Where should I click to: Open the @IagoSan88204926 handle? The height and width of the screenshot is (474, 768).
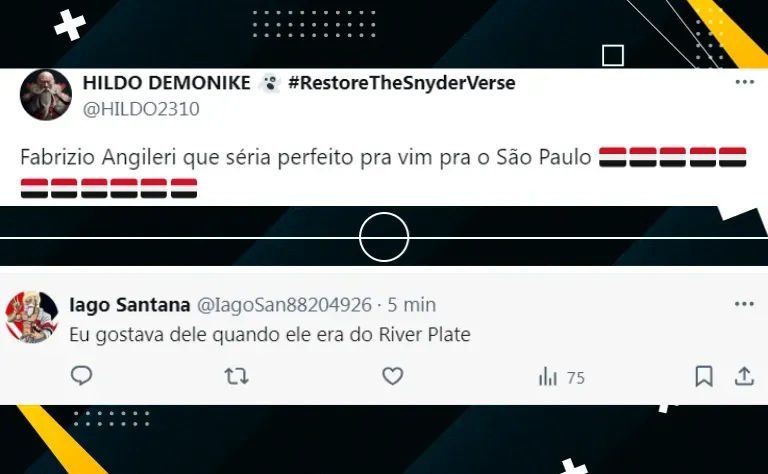[284, 305]
